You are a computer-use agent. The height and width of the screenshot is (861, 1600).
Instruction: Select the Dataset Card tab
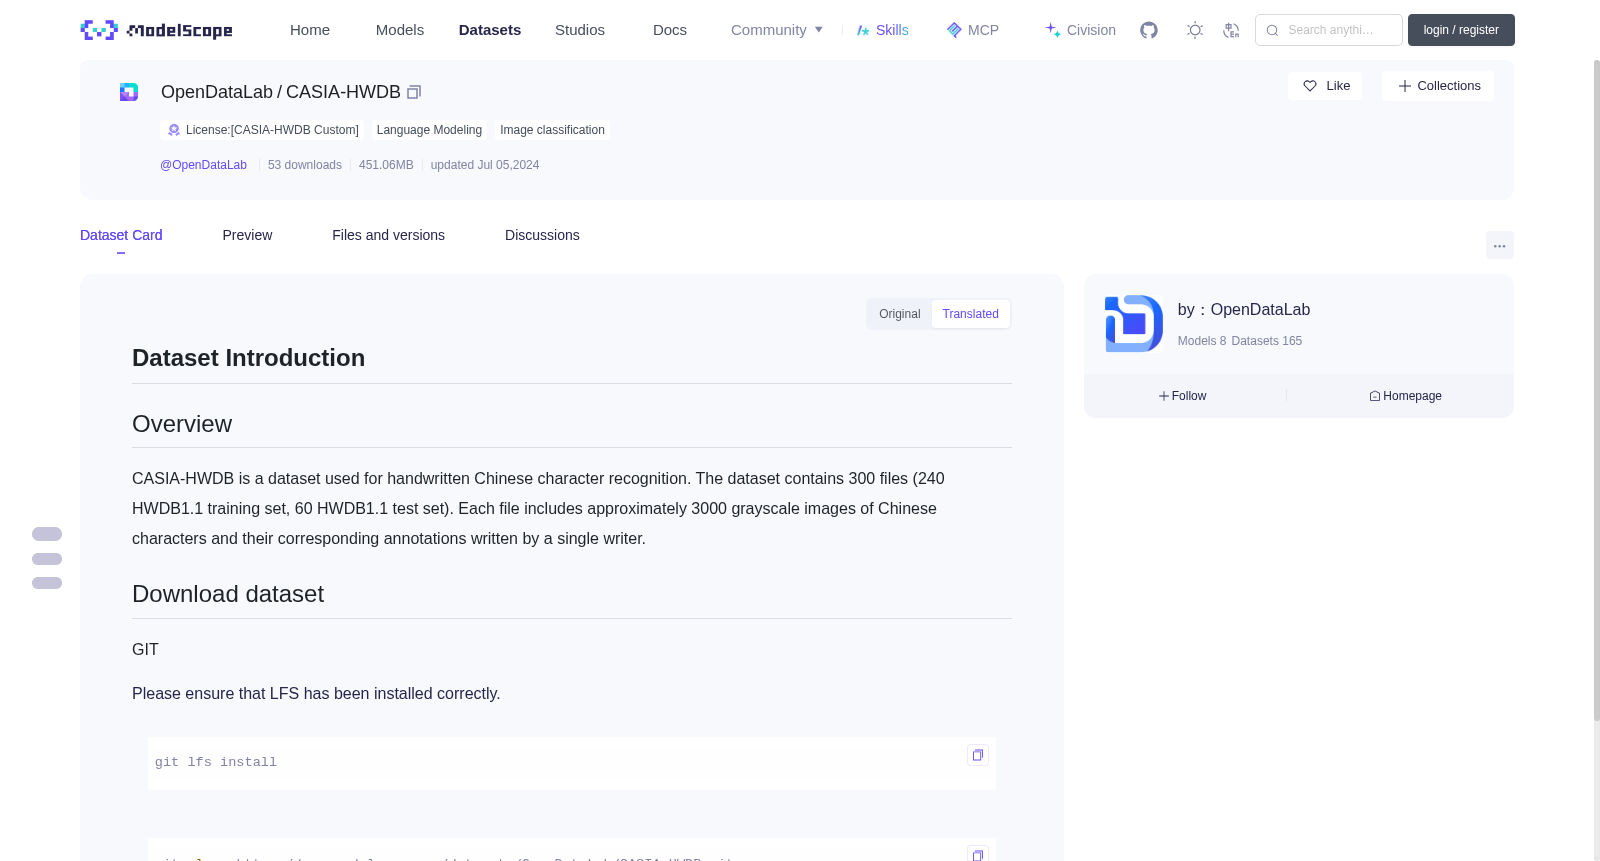pyautogui.click(x=121, y=235)
